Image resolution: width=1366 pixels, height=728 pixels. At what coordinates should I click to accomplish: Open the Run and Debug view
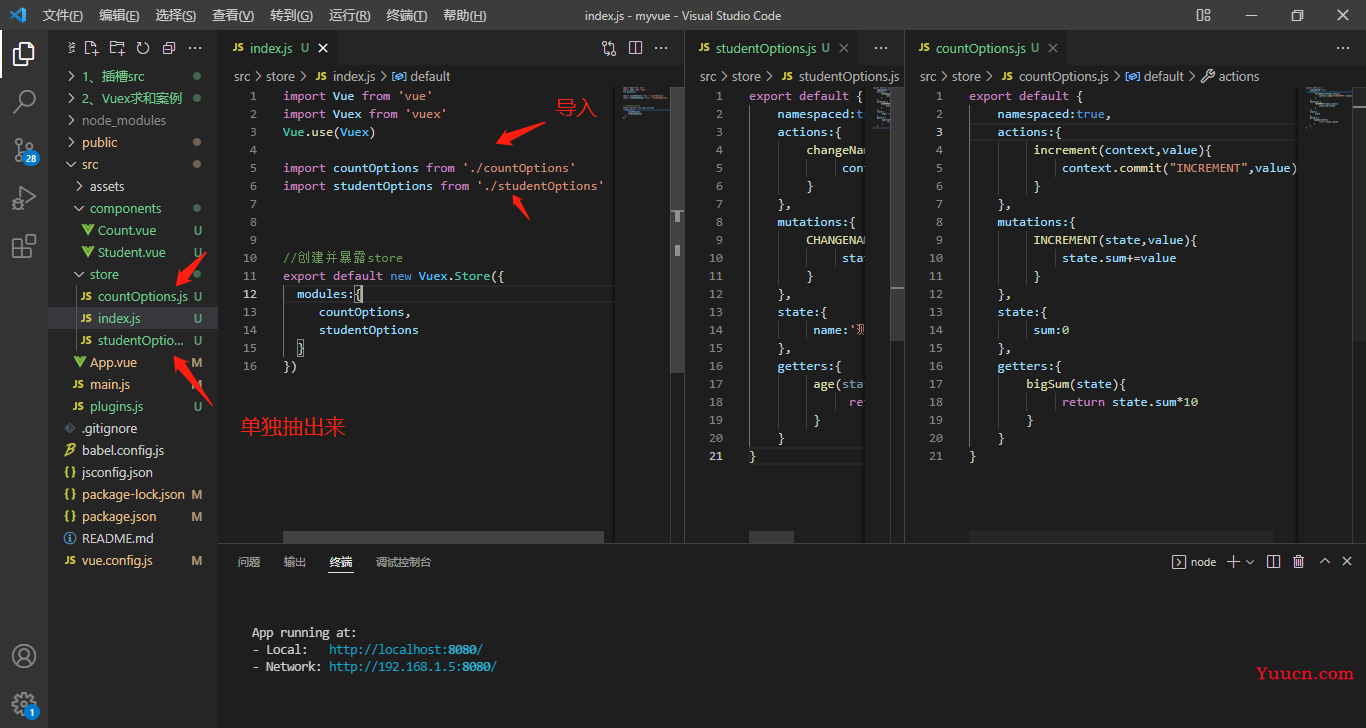pyautogui.click(x=24, y=198)
